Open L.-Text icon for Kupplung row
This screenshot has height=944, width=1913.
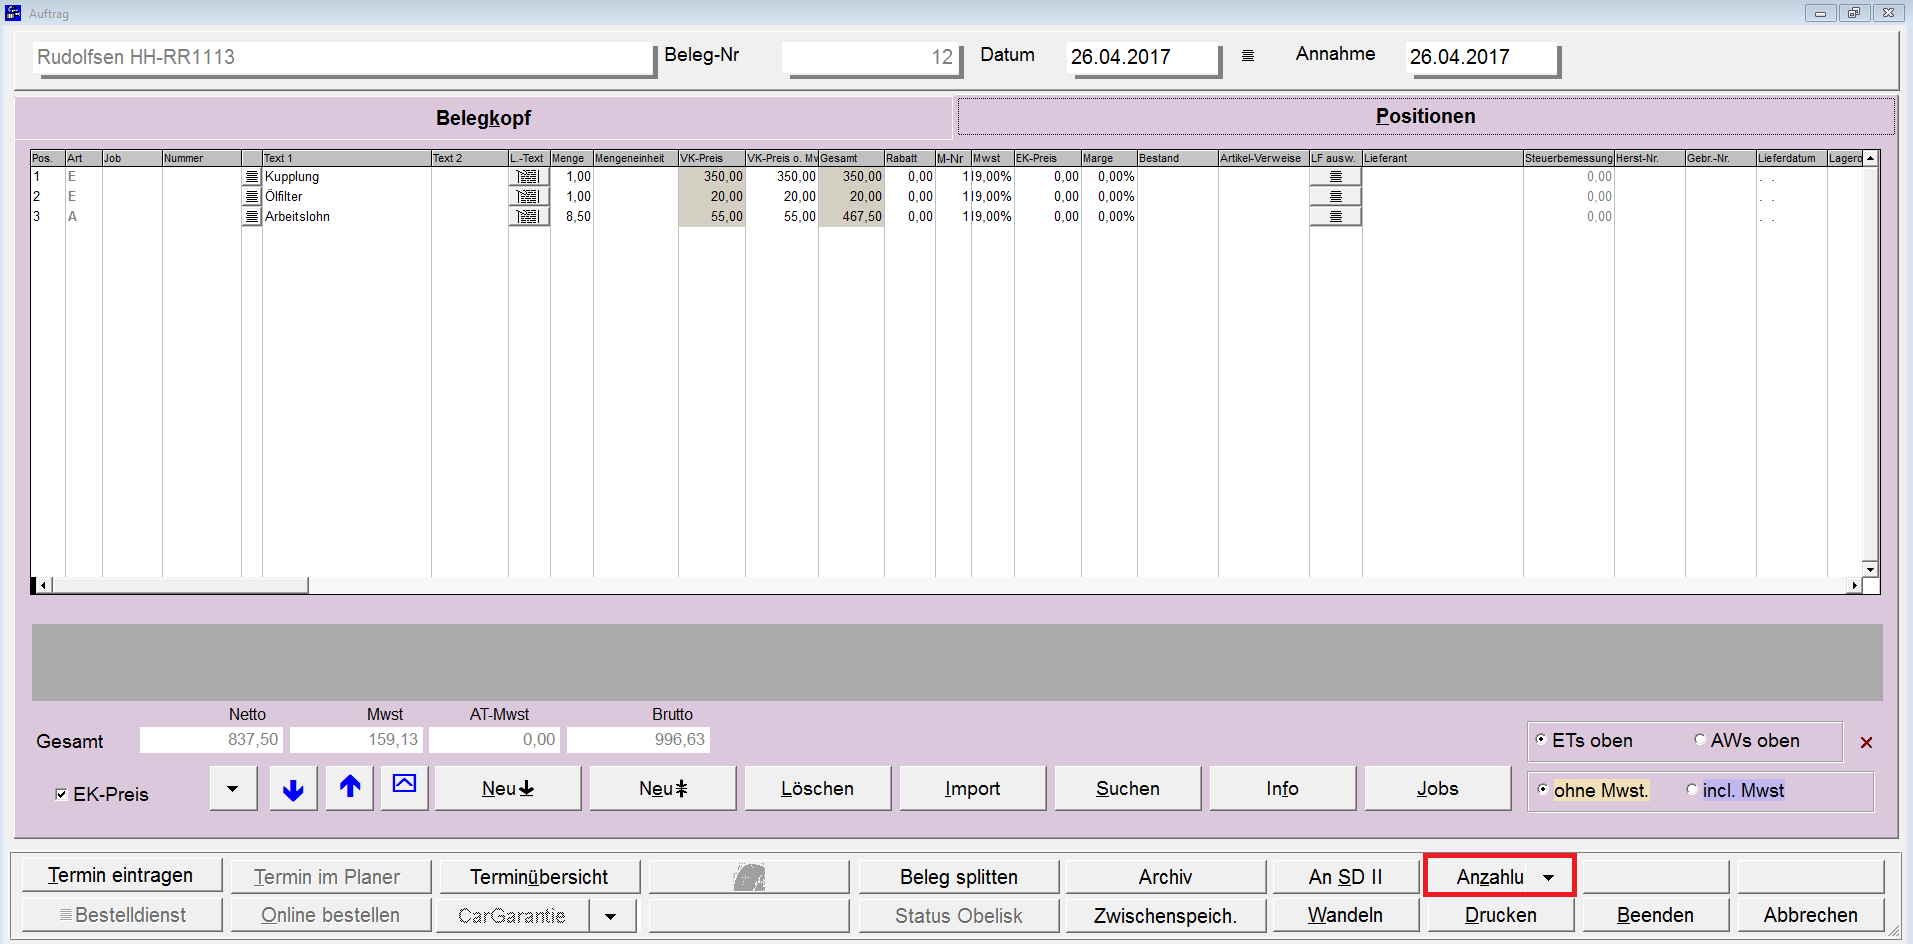coord(529,177)
